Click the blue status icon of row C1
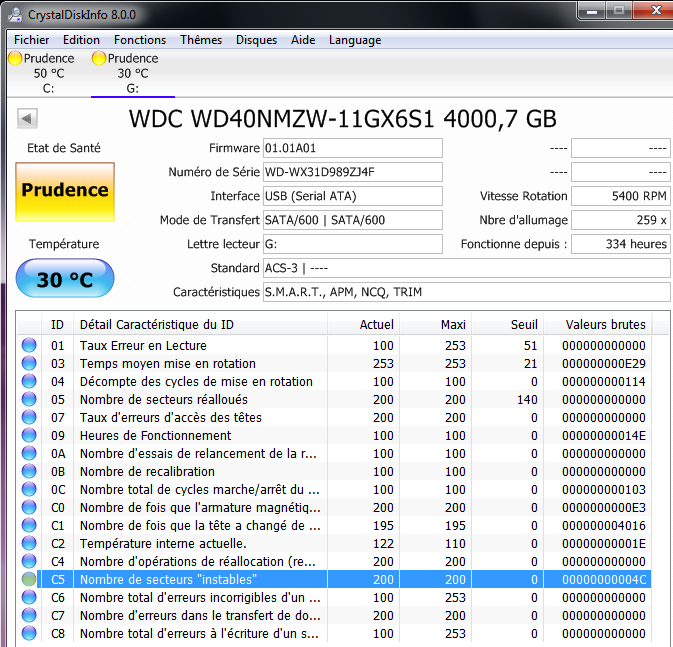673x647 pixels. coord(29,525)
